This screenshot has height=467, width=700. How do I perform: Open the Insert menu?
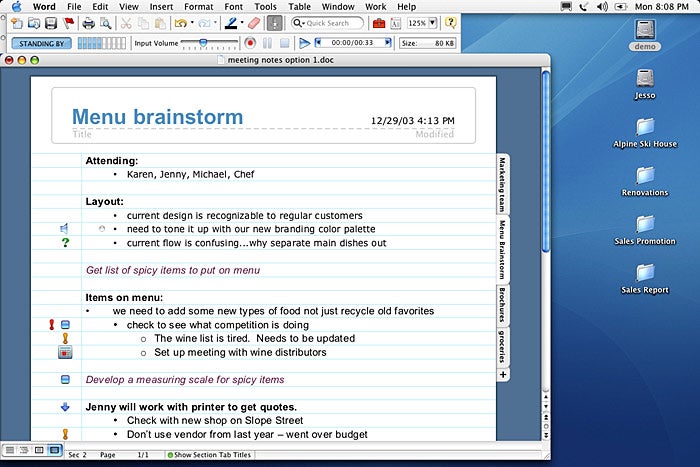(x=161, y=7)
